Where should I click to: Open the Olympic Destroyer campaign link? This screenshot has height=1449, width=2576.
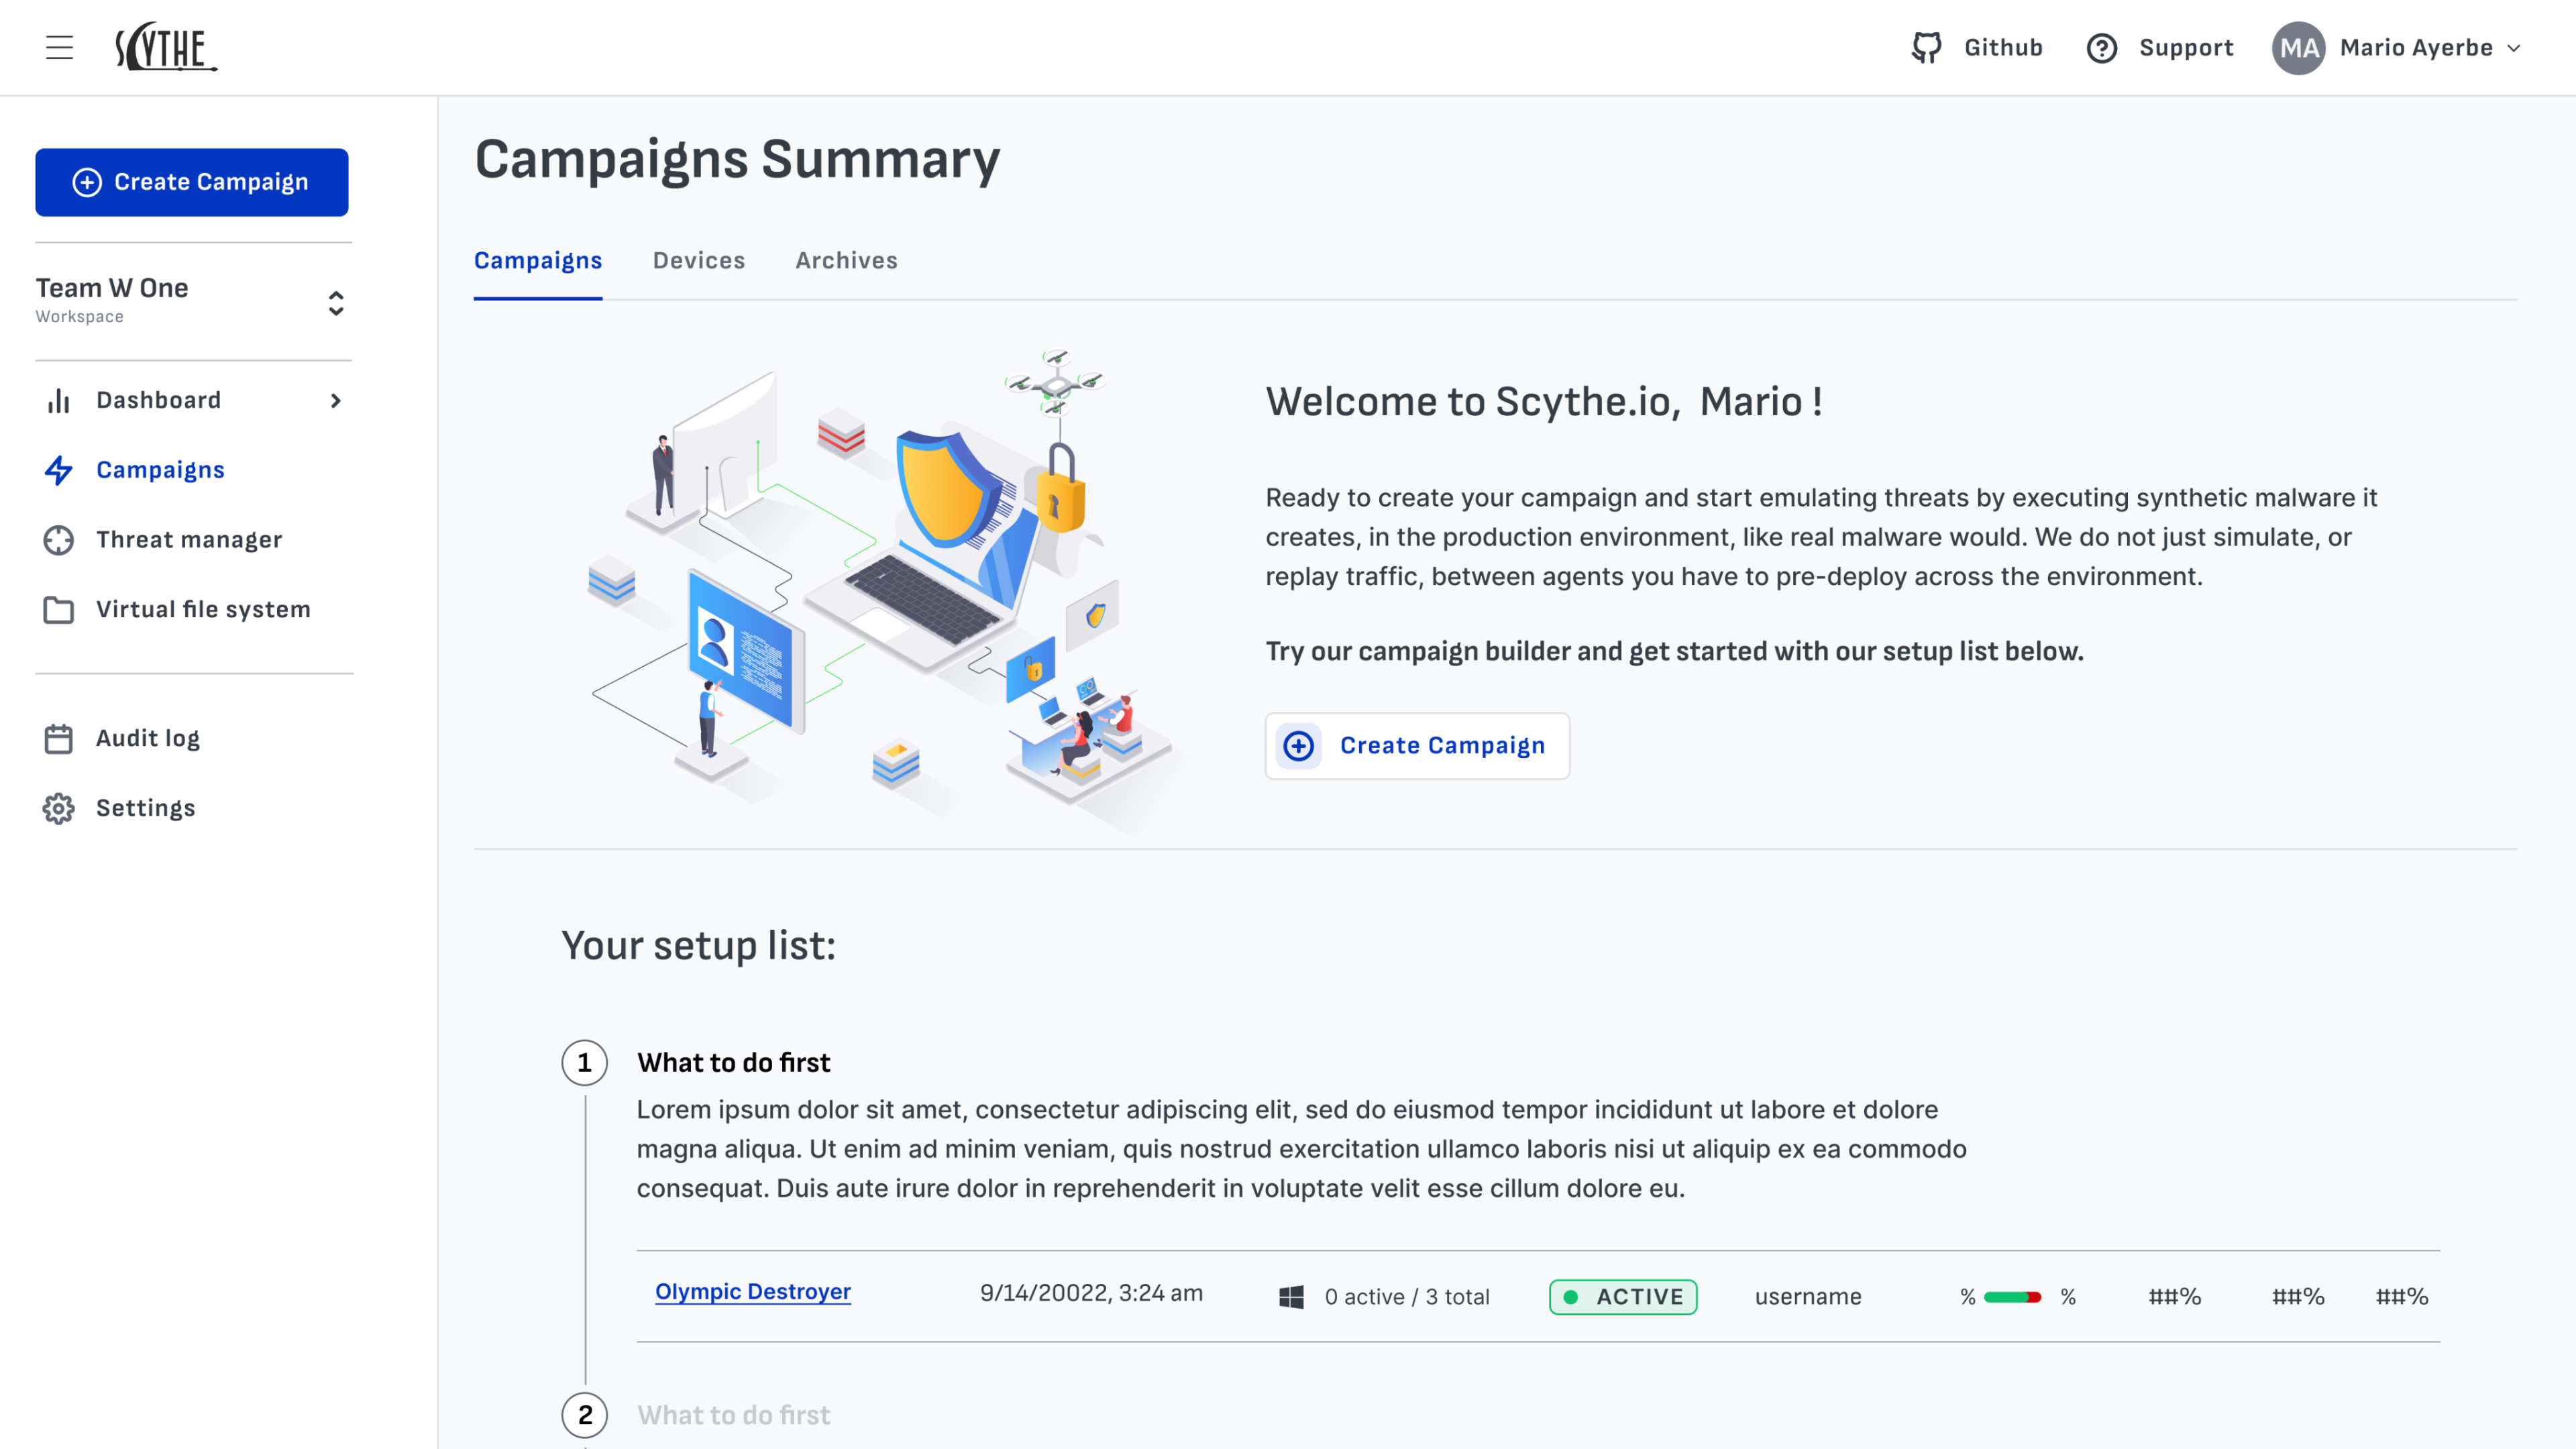[752, 1291]
